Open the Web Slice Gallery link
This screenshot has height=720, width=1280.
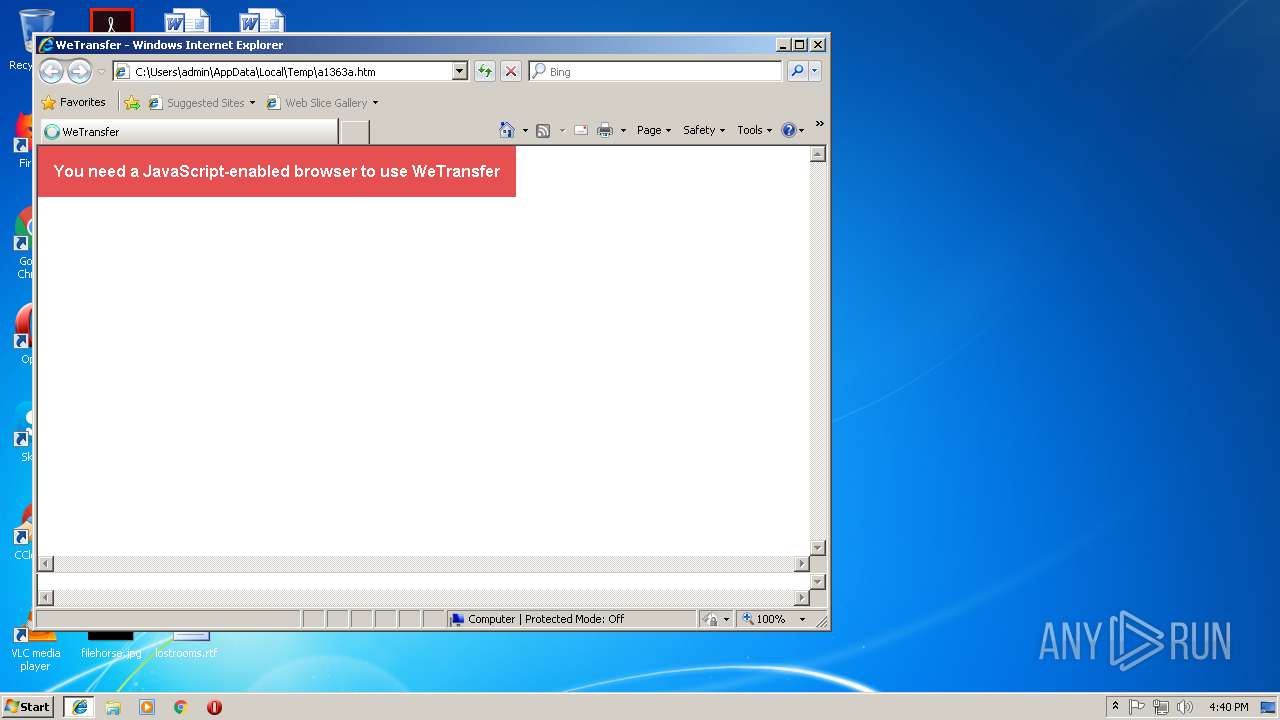pyautogui.click(x=317, y=102)
